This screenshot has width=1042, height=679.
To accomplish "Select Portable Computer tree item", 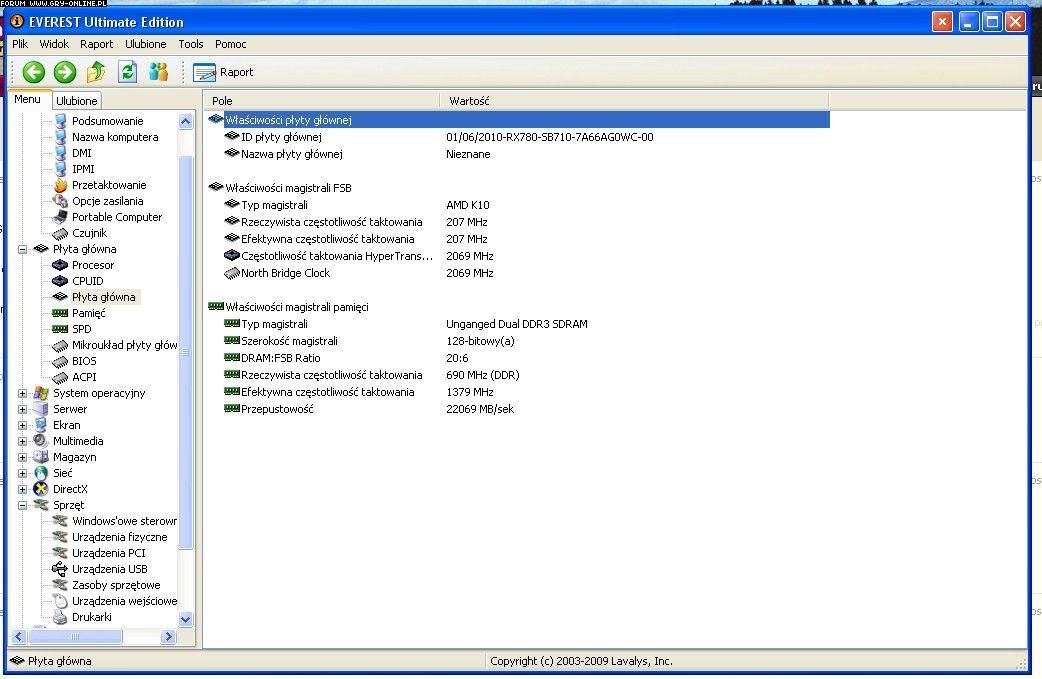I will click(x=117, y=217).
